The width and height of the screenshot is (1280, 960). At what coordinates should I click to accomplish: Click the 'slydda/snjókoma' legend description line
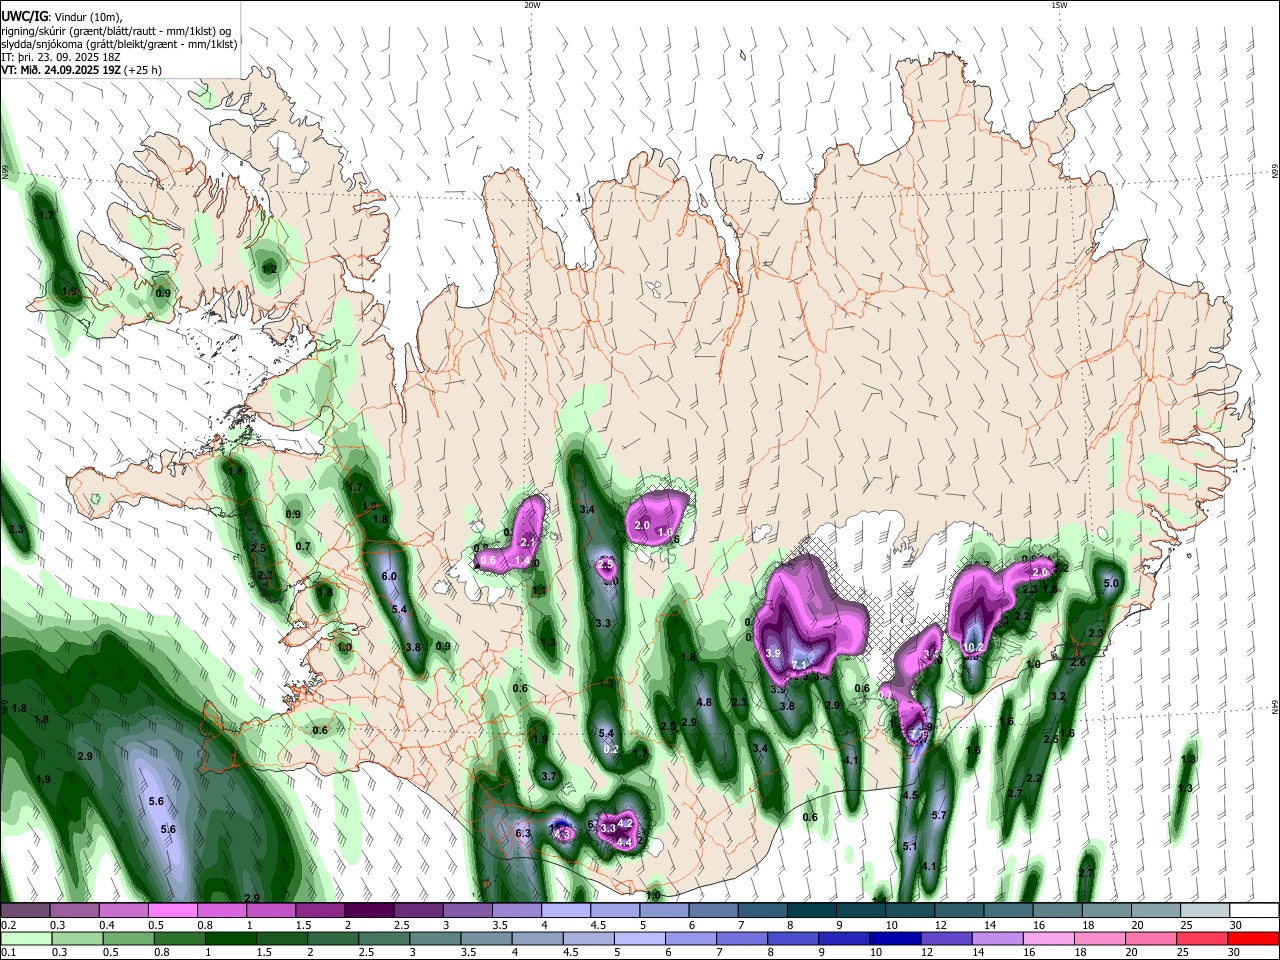119,44
